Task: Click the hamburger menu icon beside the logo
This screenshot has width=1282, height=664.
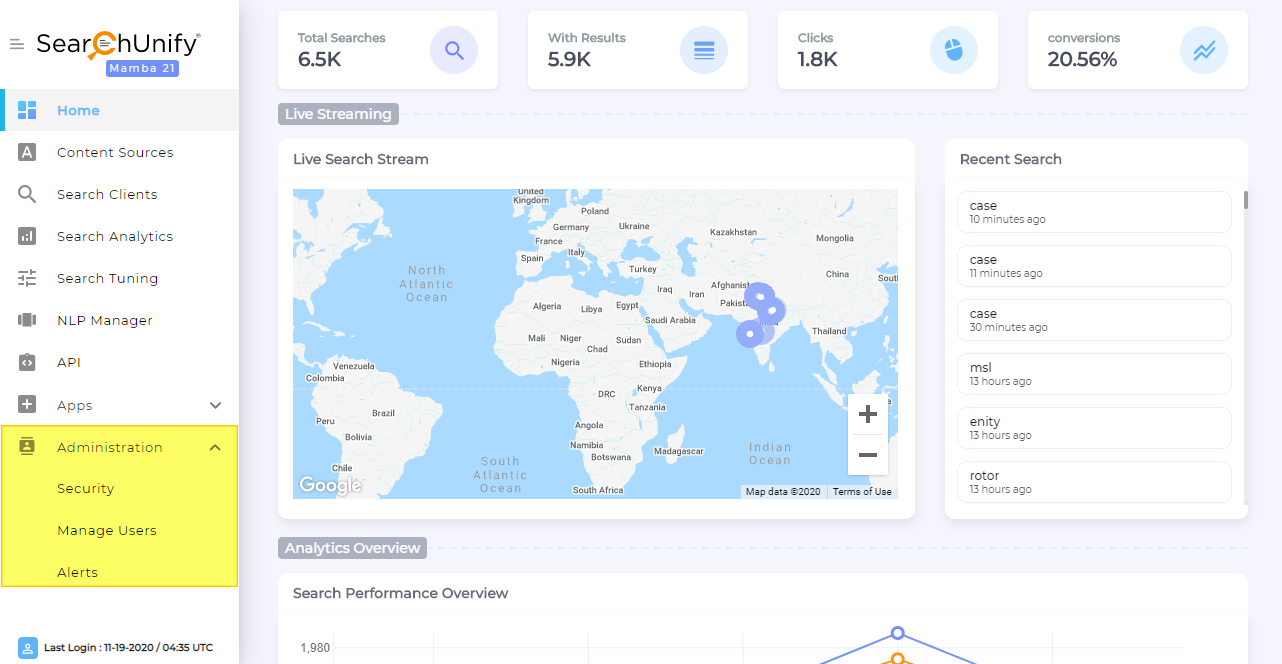Action: click(x=16, y=44)
